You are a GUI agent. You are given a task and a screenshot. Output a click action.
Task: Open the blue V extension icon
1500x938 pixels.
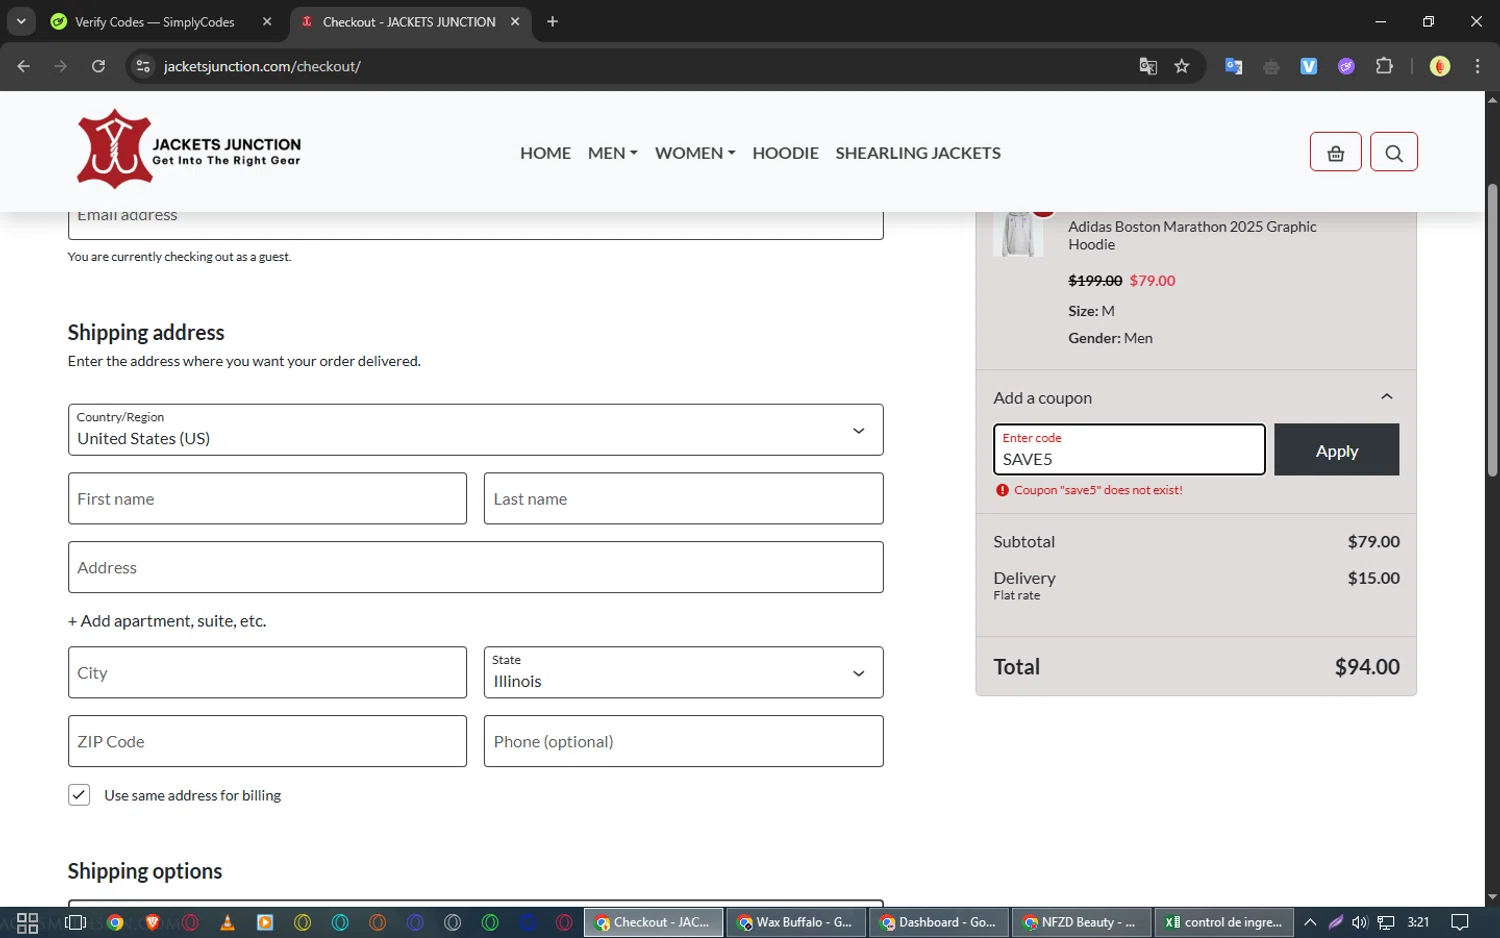pyautogui.click(x=1308, y=66)
